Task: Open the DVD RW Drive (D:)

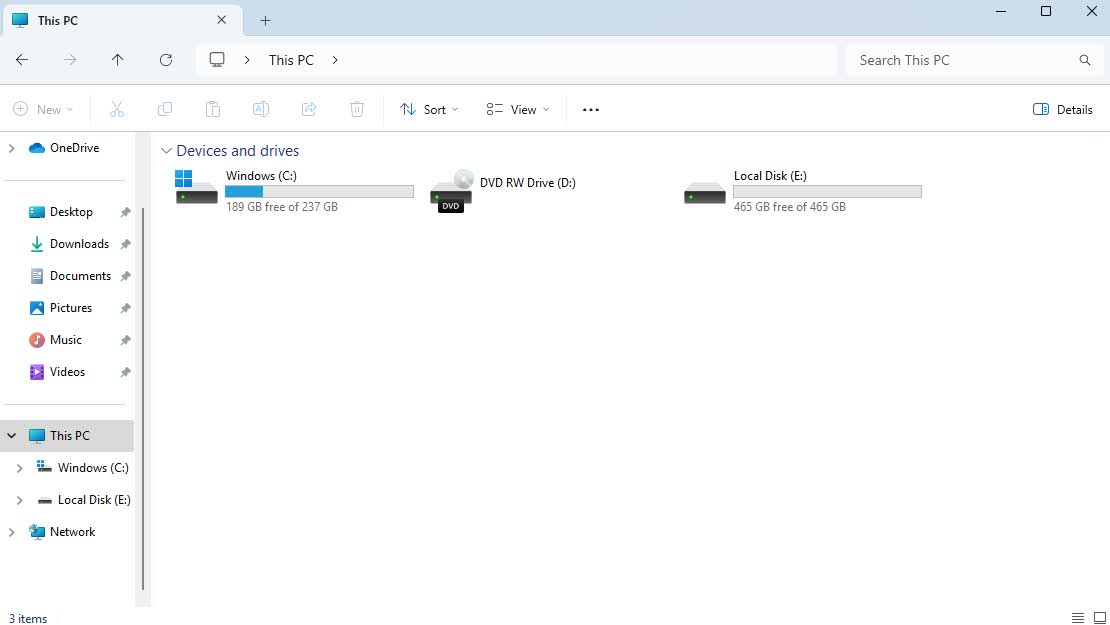Action: tap(451, 190)
